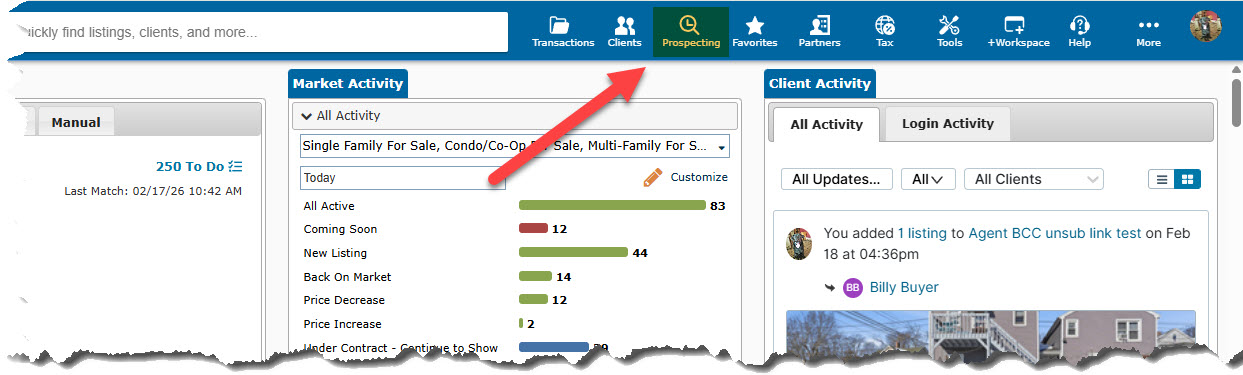This screenshot has width=1243, height=375.
Task: Open the property type dropdown
Action: (515, 146)
